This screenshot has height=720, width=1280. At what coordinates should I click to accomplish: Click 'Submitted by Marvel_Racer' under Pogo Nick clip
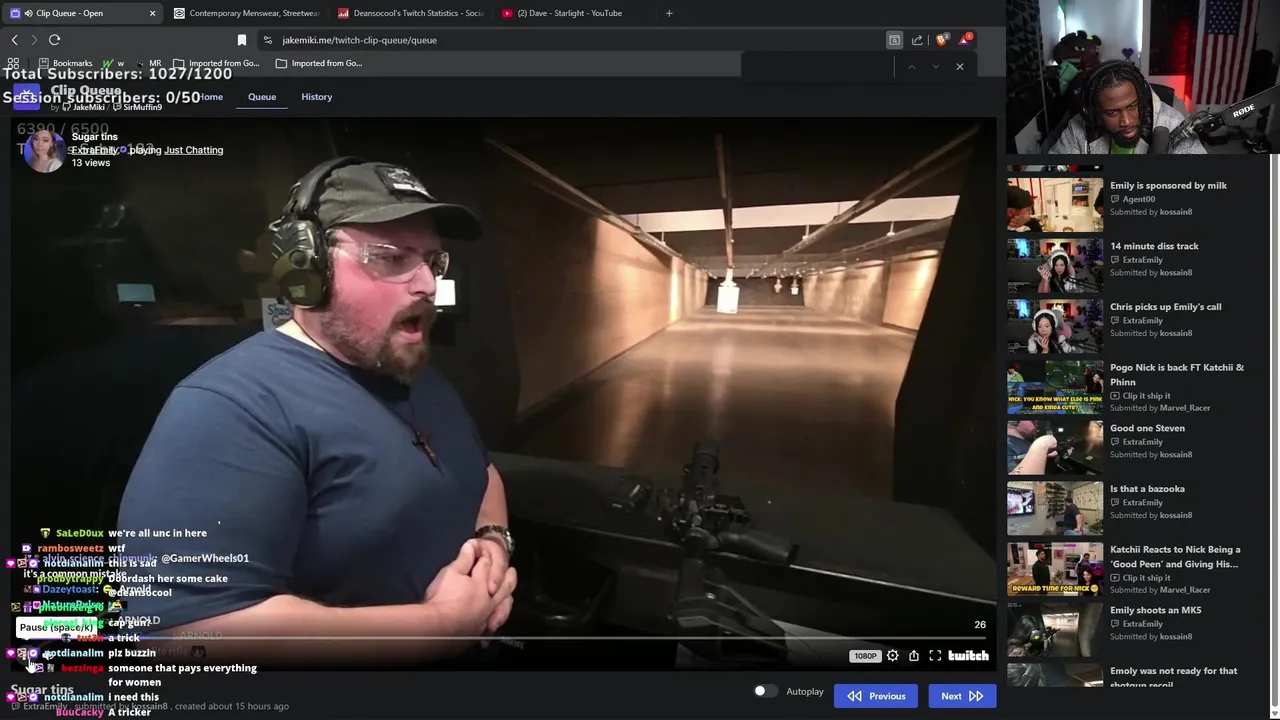(1160, 408)
